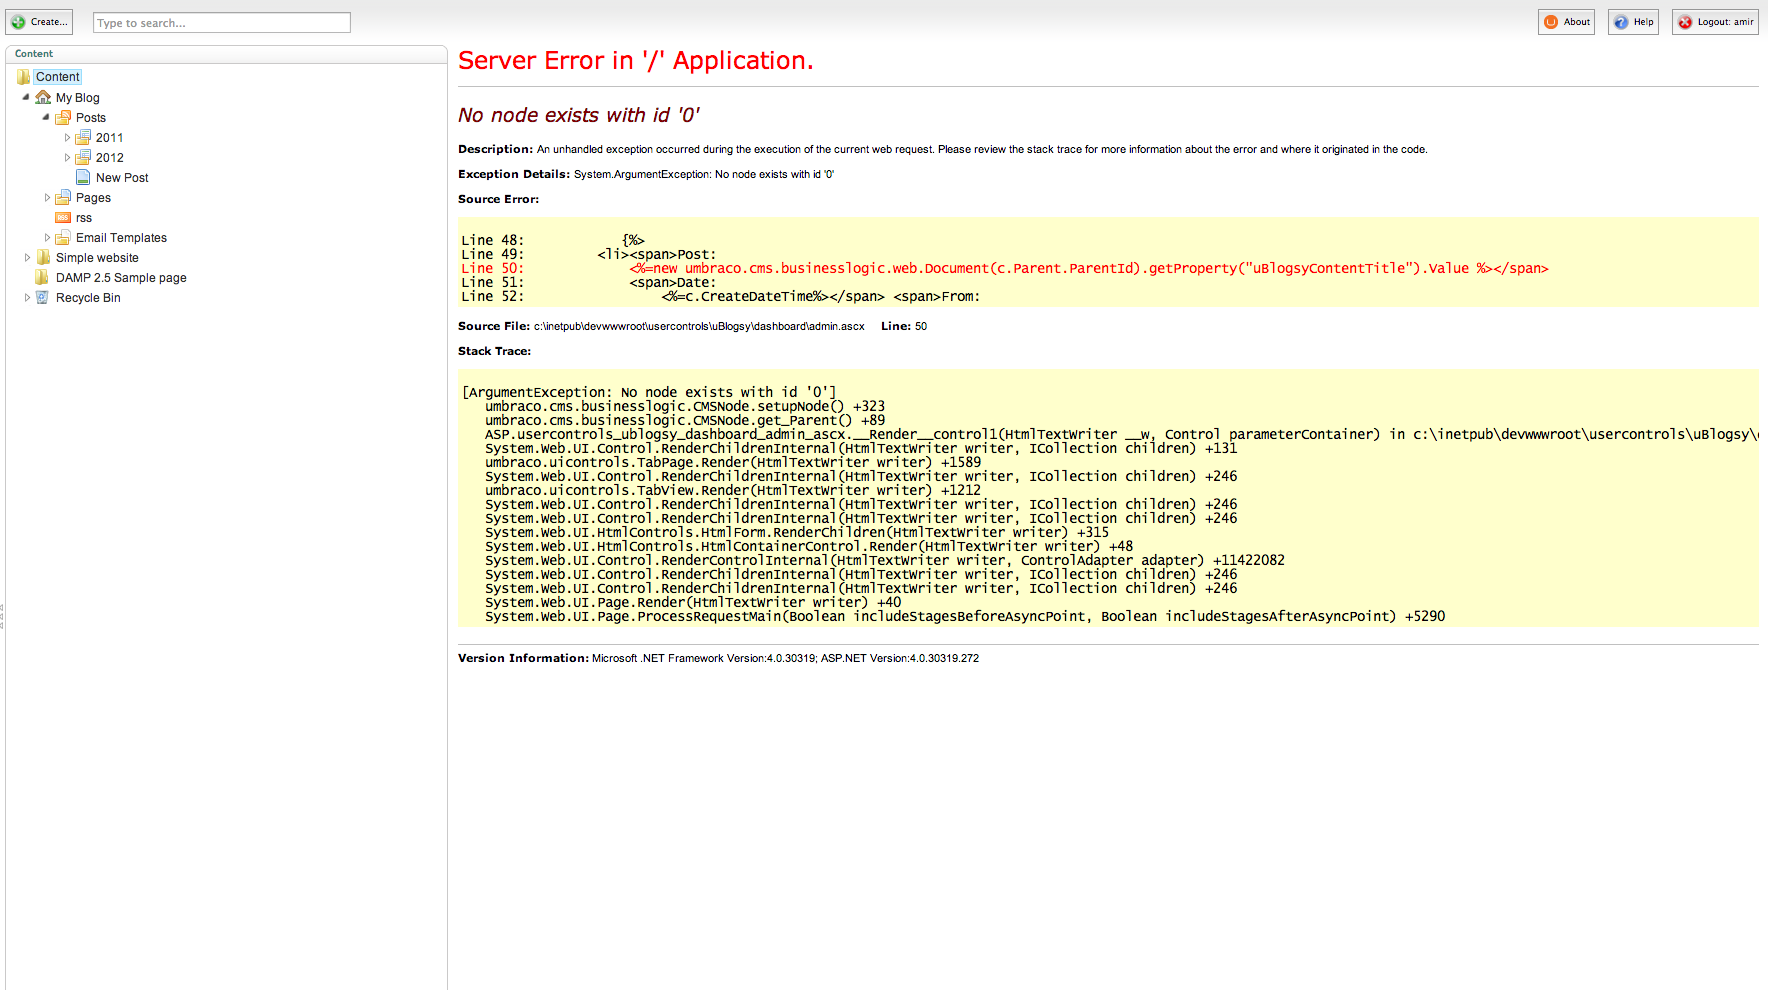Expand the 2011 tree node
This screenshot has width=1768, height=990.
point(67,138)
